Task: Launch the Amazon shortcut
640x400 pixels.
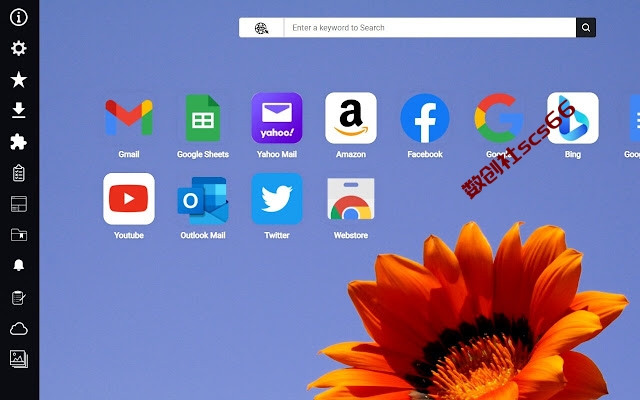Action: (x=351, y=118)
